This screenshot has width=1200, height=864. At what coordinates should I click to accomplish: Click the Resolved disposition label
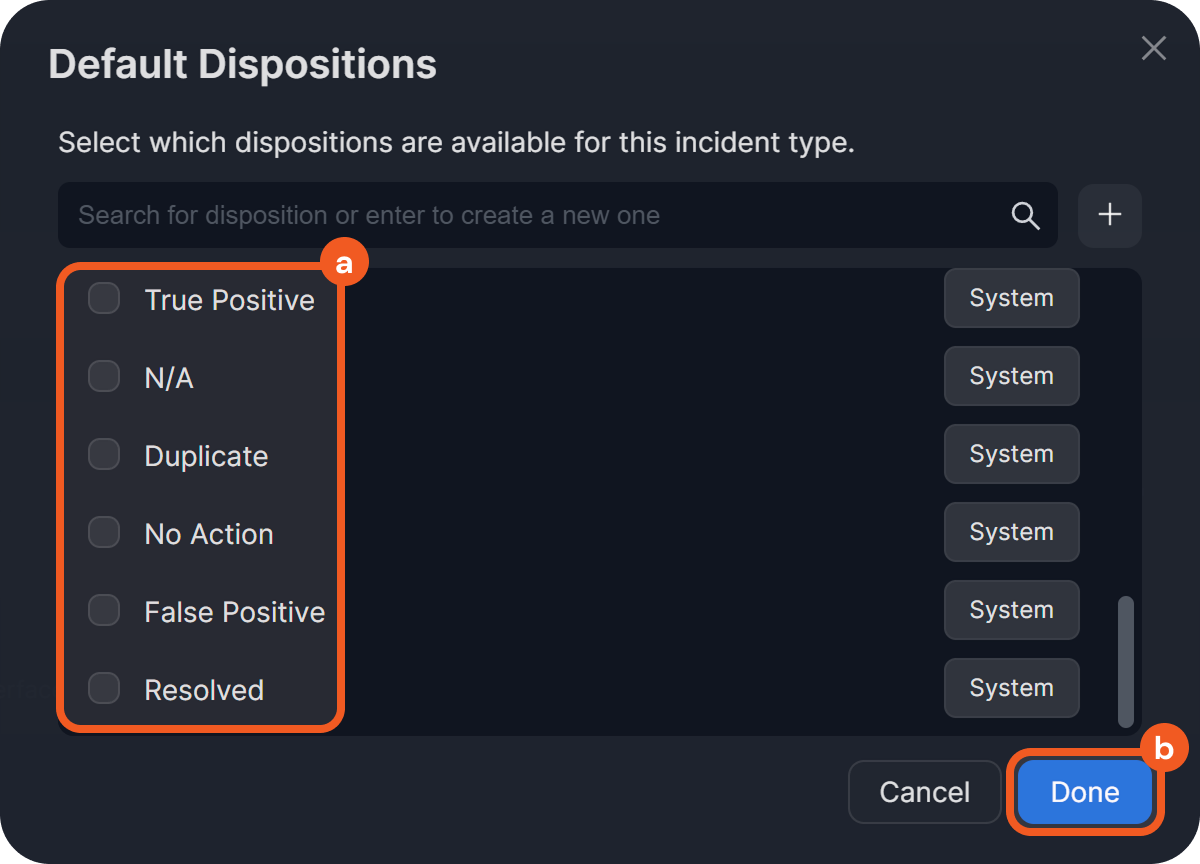(204, 690)
